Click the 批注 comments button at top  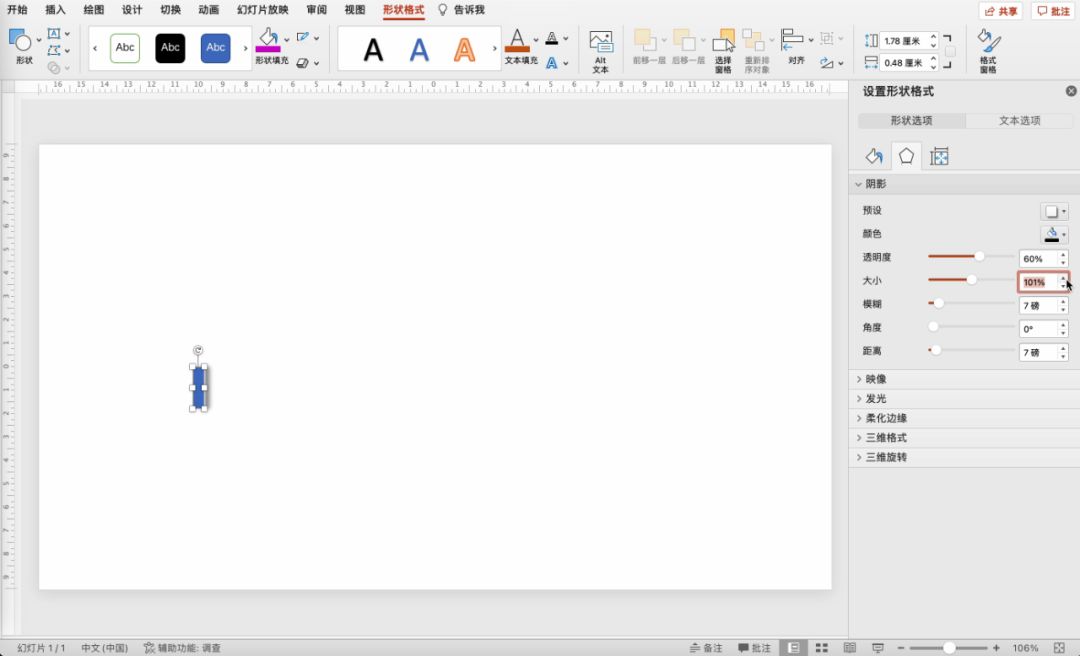[x=1053, y=11]
